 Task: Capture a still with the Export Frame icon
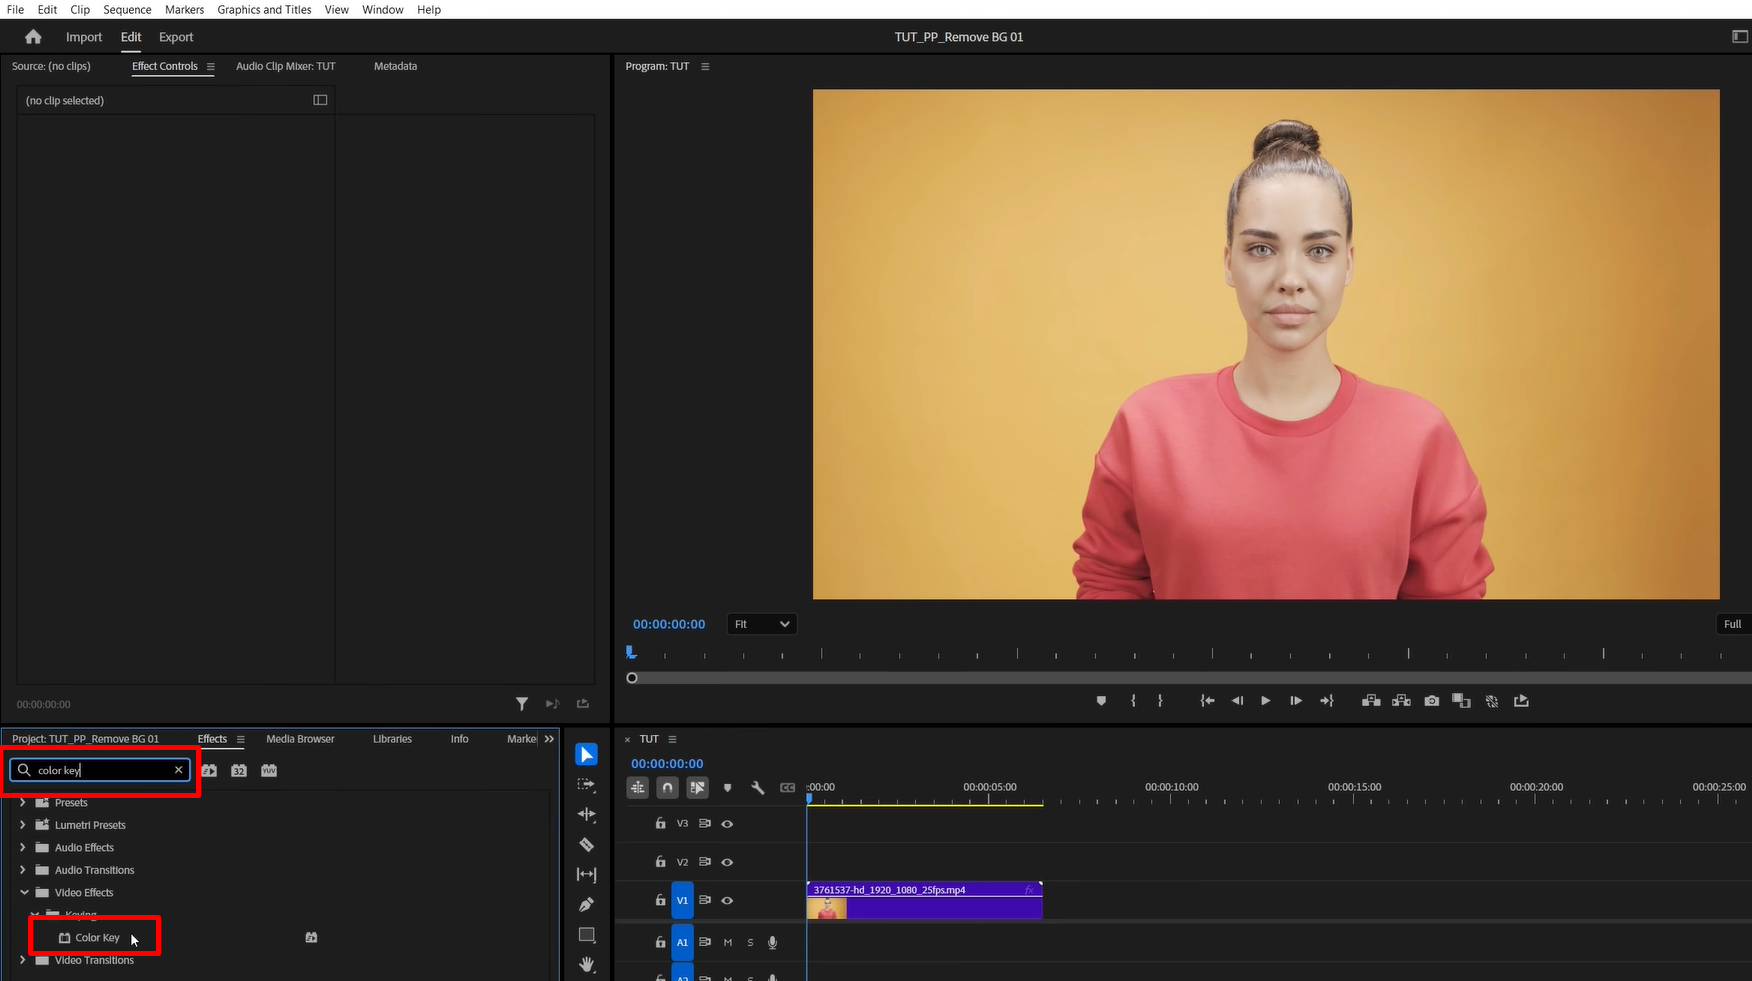point(1431,700)
